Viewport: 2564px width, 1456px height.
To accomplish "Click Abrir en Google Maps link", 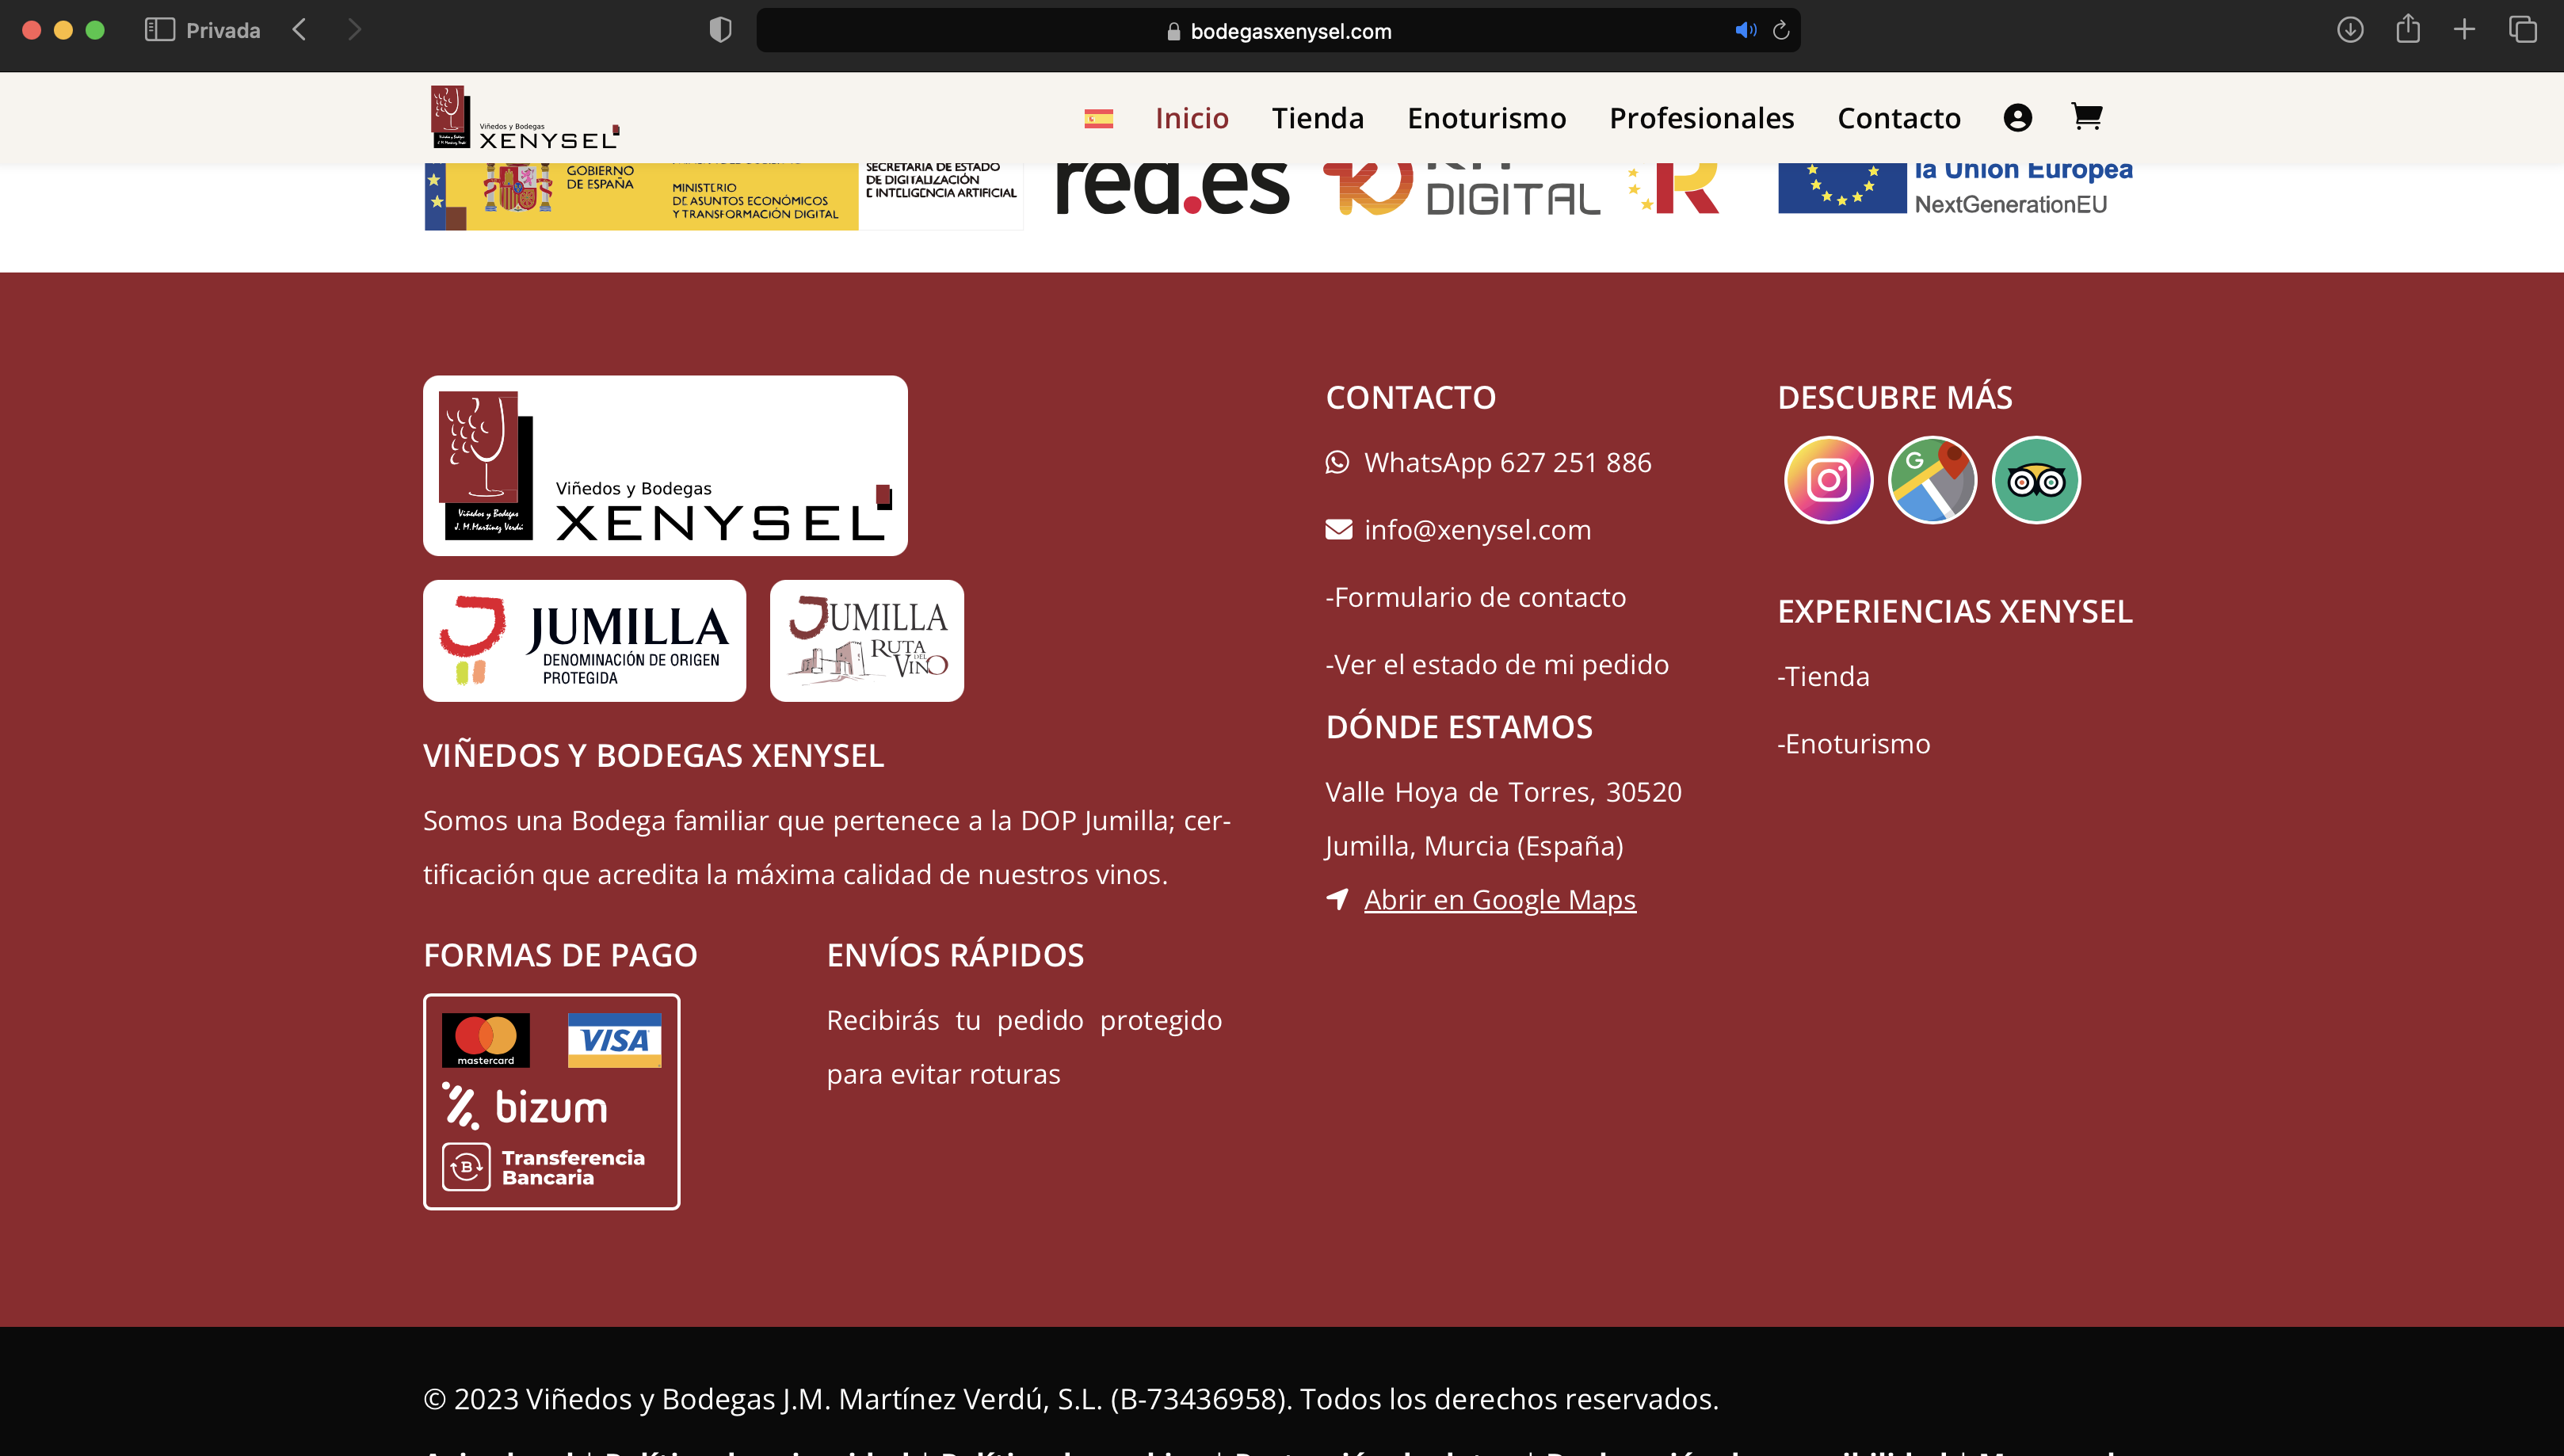I will point(1500,899).
